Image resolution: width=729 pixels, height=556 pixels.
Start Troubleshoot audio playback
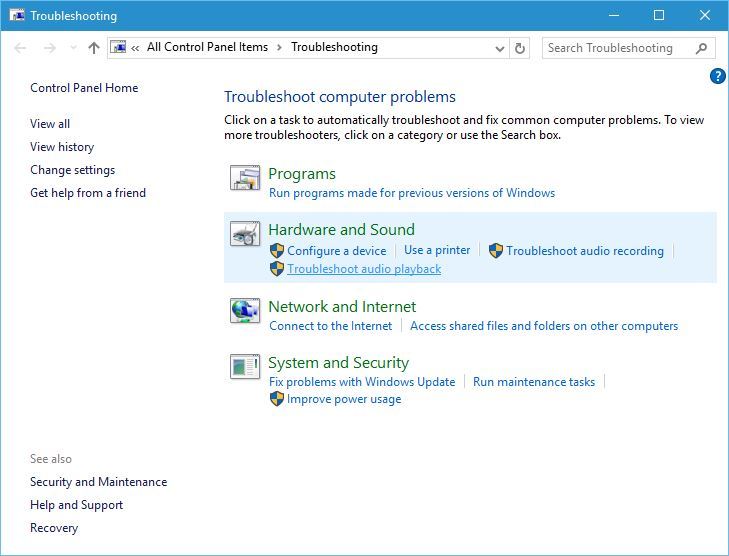[364, 269]
